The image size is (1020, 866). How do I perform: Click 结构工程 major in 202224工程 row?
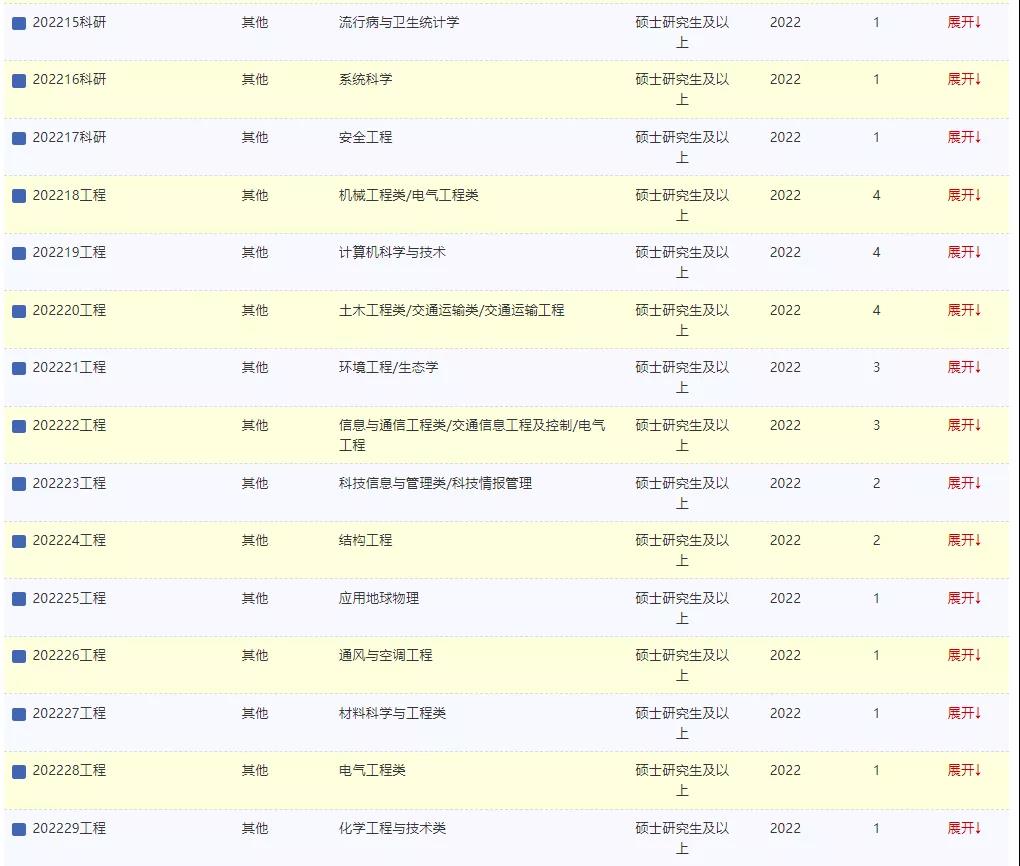pyautogui.click(x=365, y=540)
